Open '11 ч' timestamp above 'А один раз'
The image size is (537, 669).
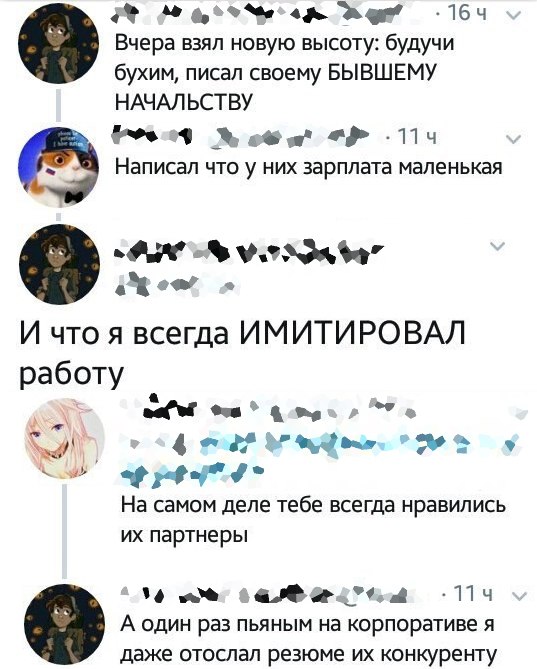point(472,594)
